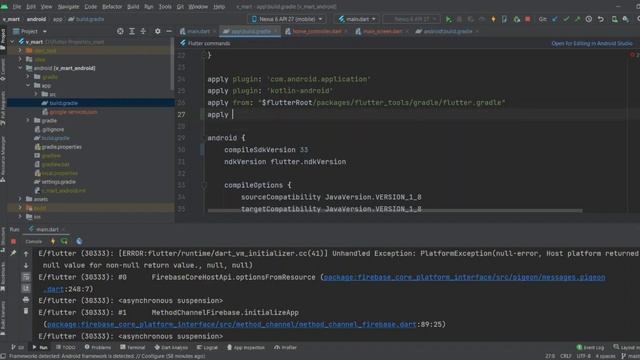The width and height of the screenshot is (640, 360).
Task: Open the App Inspection tool window
Action: [x=245, y=347]
